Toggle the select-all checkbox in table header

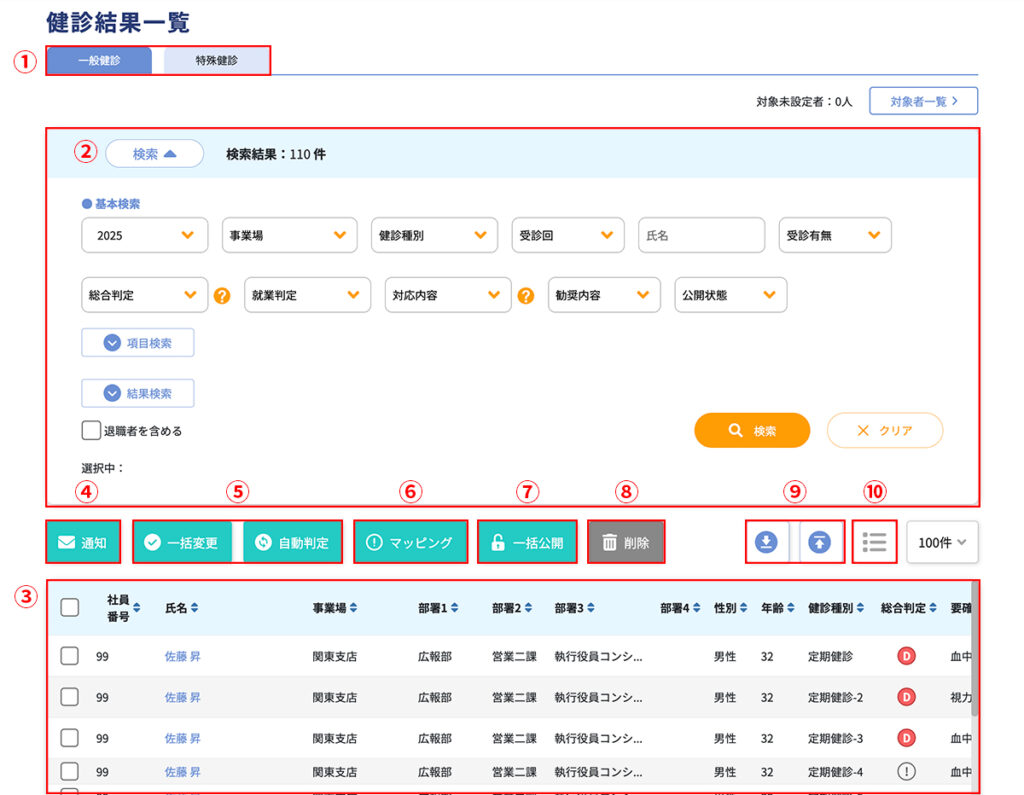coord(70,607)
